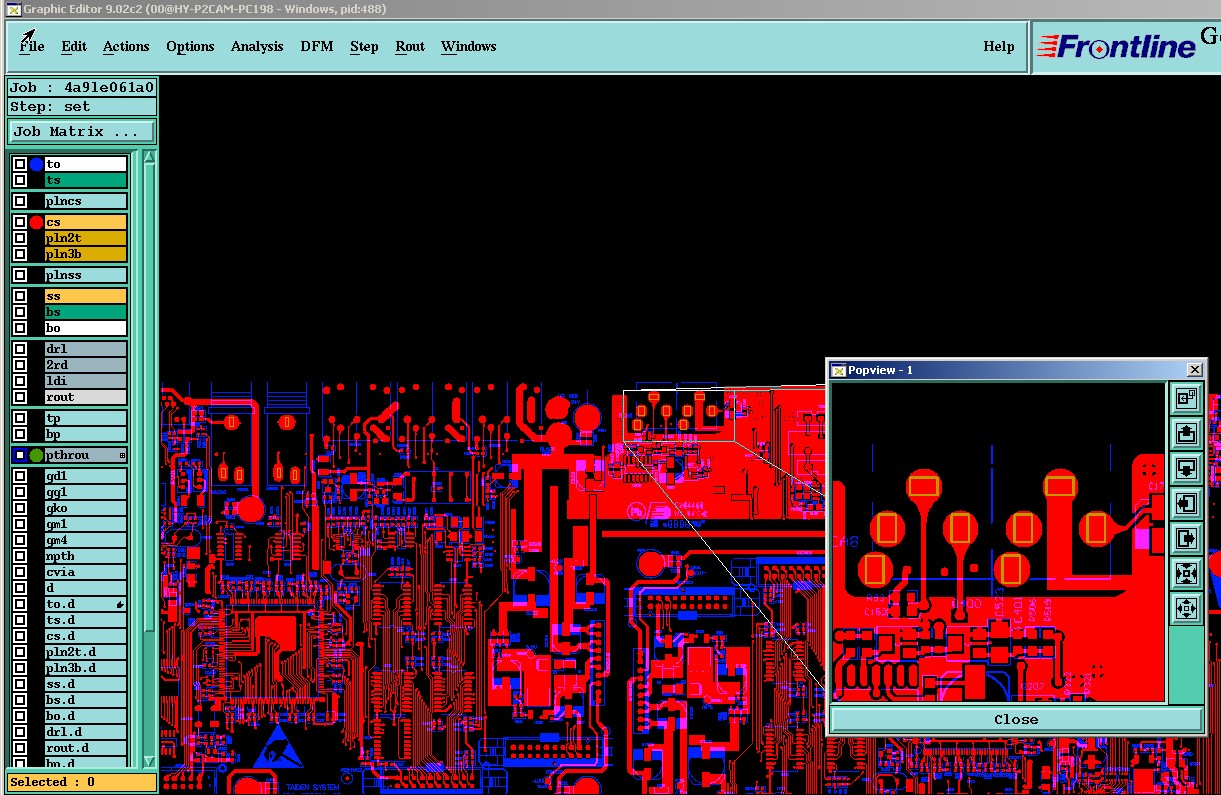Click the layer list scroll up arrow

[x=150, y=158]
